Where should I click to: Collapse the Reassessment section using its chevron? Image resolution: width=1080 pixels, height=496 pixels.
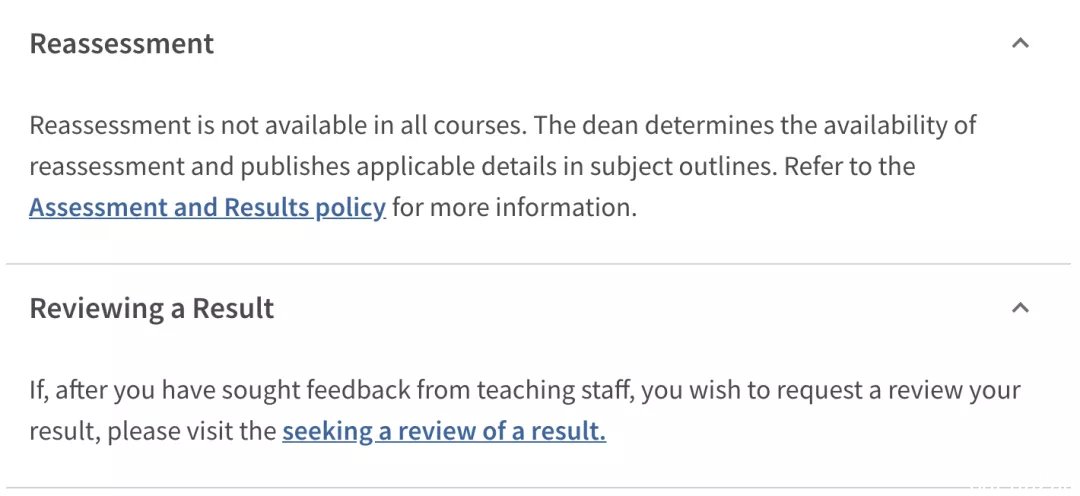click(x=1020, y=43)
